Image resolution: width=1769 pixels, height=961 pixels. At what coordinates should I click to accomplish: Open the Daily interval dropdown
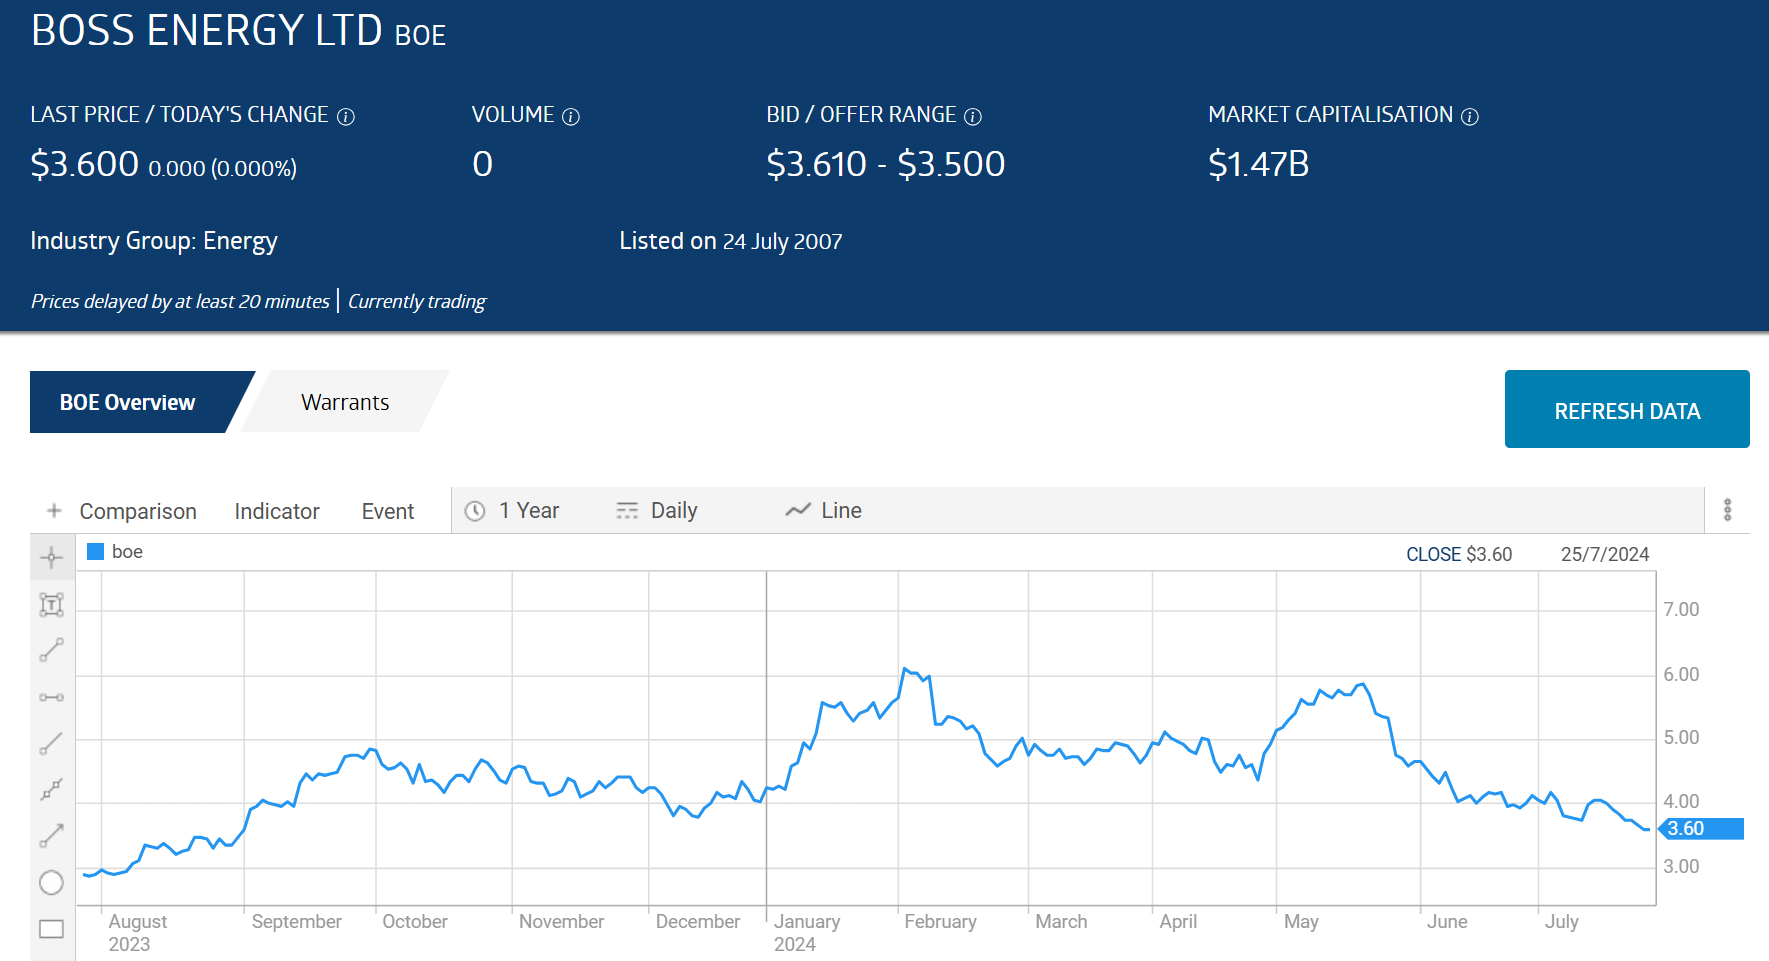pos(657,511)
